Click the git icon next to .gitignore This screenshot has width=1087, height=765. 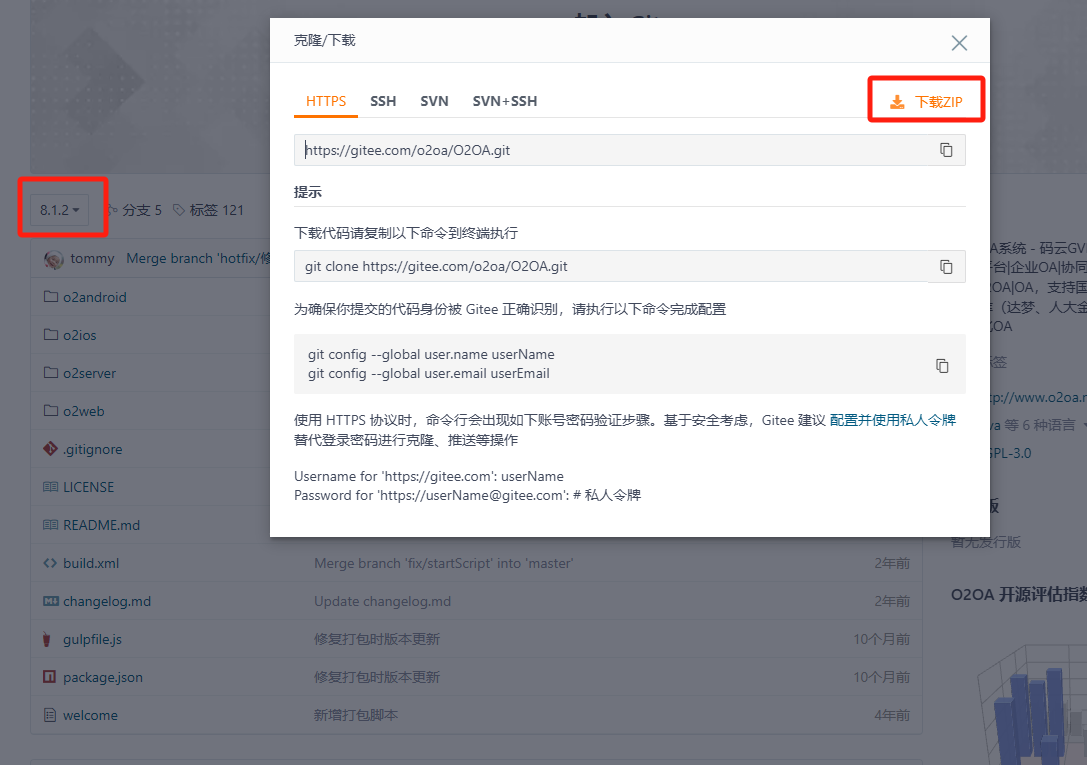pos(51,449)
